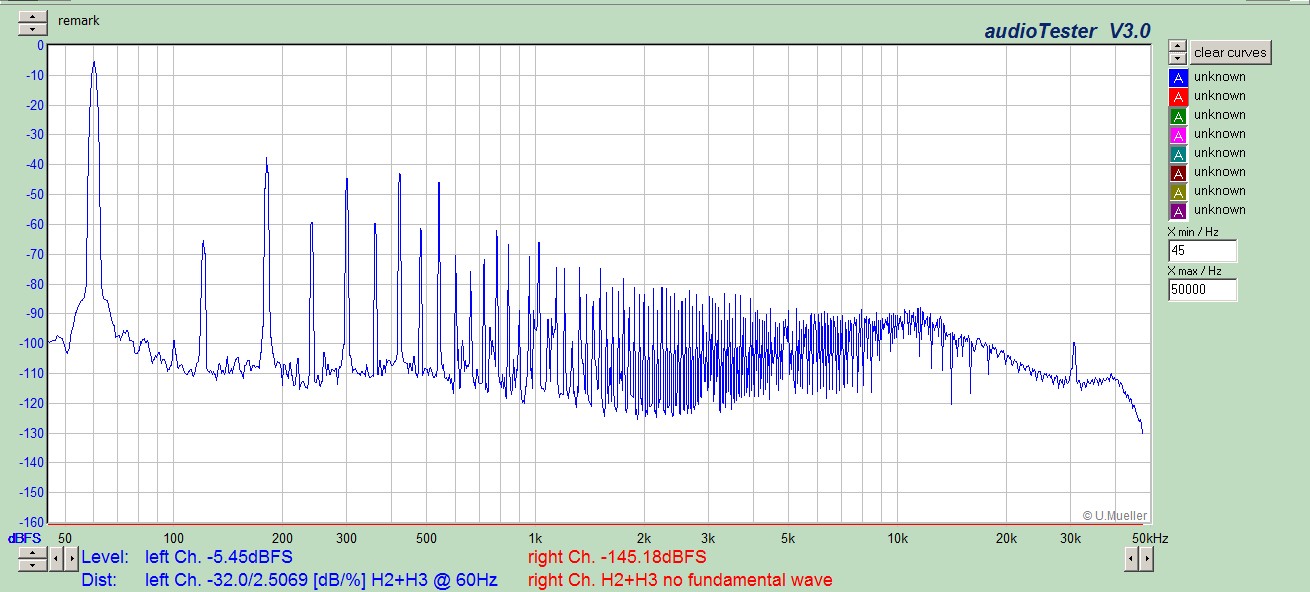Viewport: 1310px width, 592px height.
Task: Click the 'left Ch. -5.45dBFS' level readout
Action: pyautogui.click(x=219, y=558)
